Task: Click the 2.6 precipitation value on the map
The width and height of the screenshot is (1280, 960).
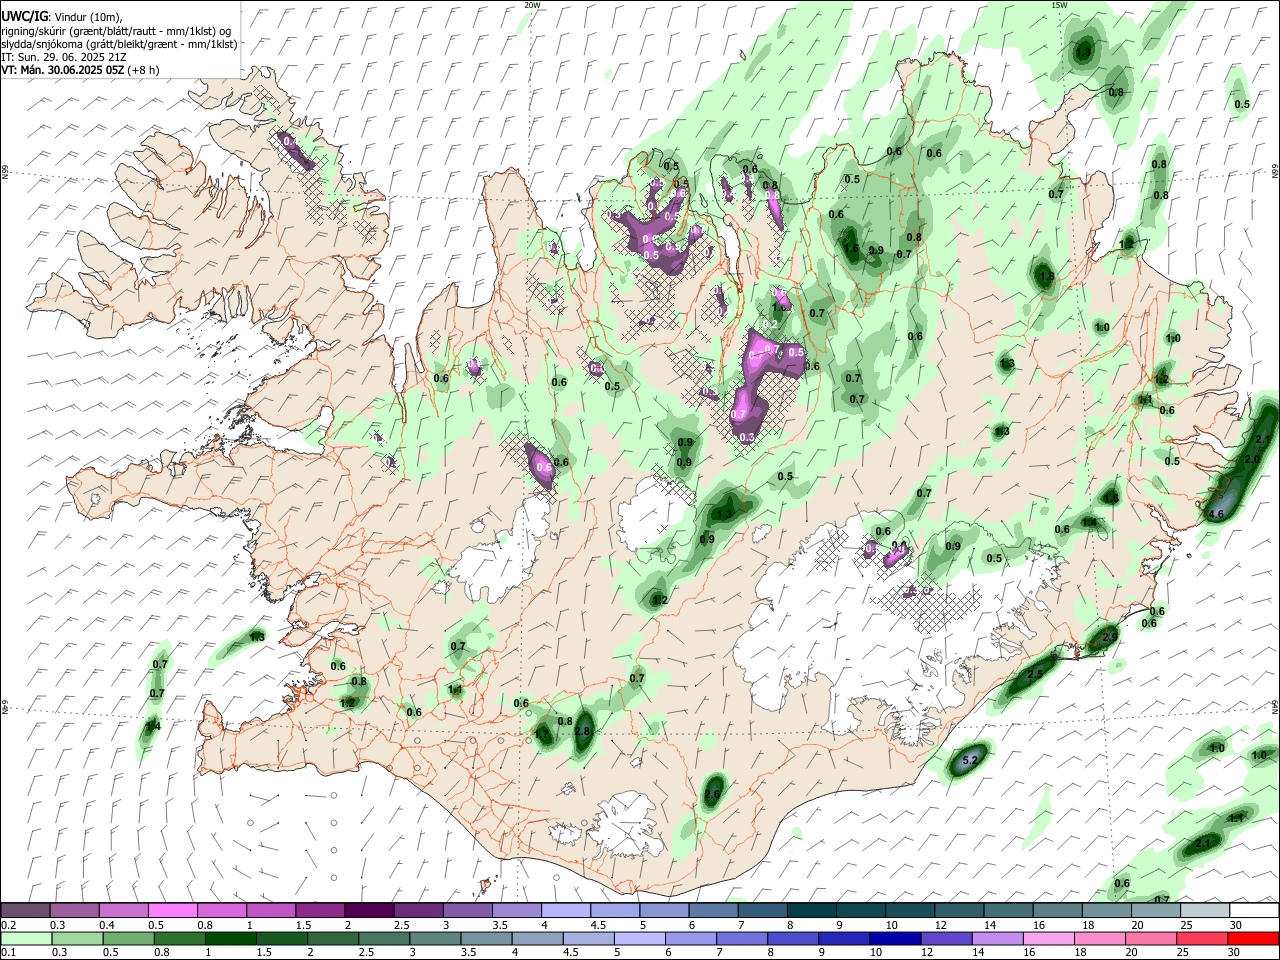Action: [x=712, y=795]
